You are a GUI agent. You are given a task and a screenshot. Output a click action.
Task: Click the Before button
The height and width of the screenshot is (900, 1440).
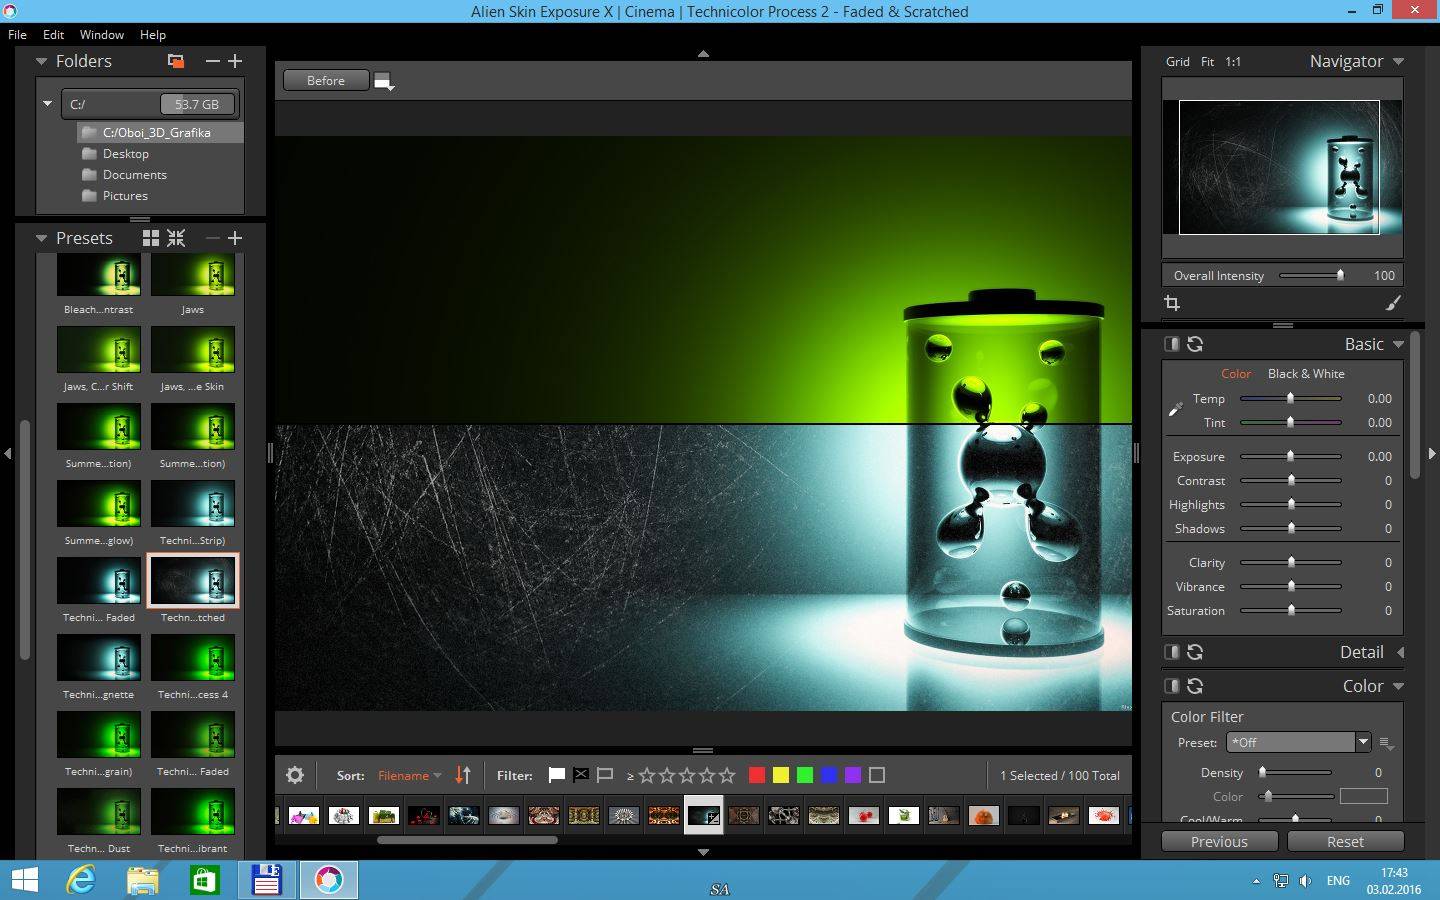coord(326,80)
